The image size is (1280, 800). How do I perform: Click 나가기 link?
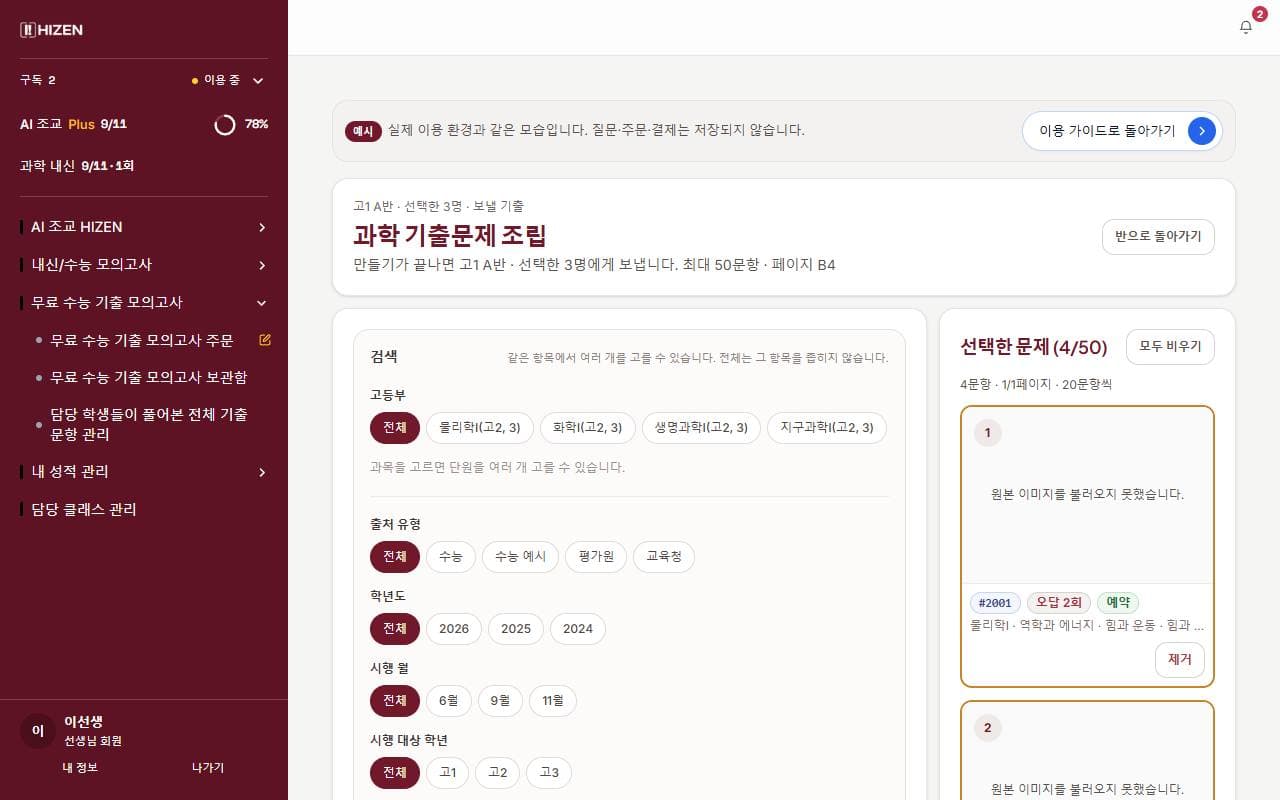click(208, 768)
